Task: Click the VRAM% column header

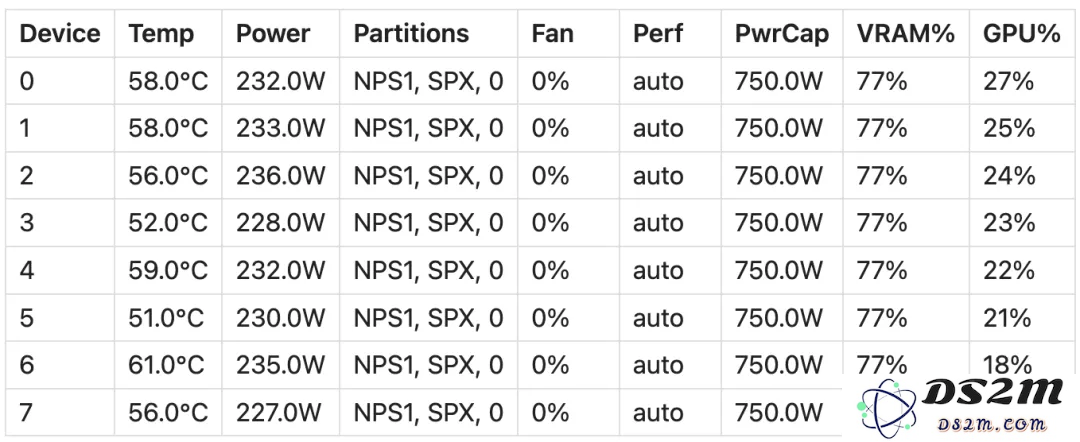Action: click(x=906, y=33)
